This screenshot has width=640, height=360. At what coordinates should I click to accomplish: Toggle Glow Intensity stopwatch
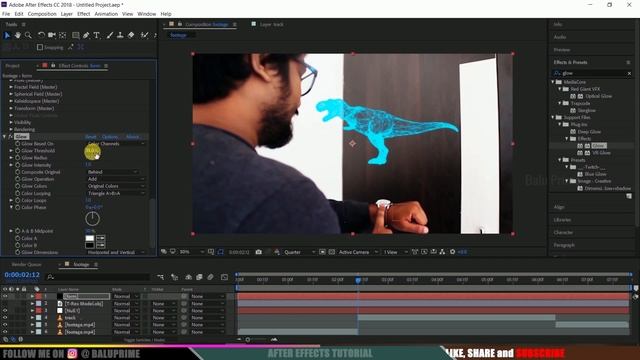coord(18,165)
